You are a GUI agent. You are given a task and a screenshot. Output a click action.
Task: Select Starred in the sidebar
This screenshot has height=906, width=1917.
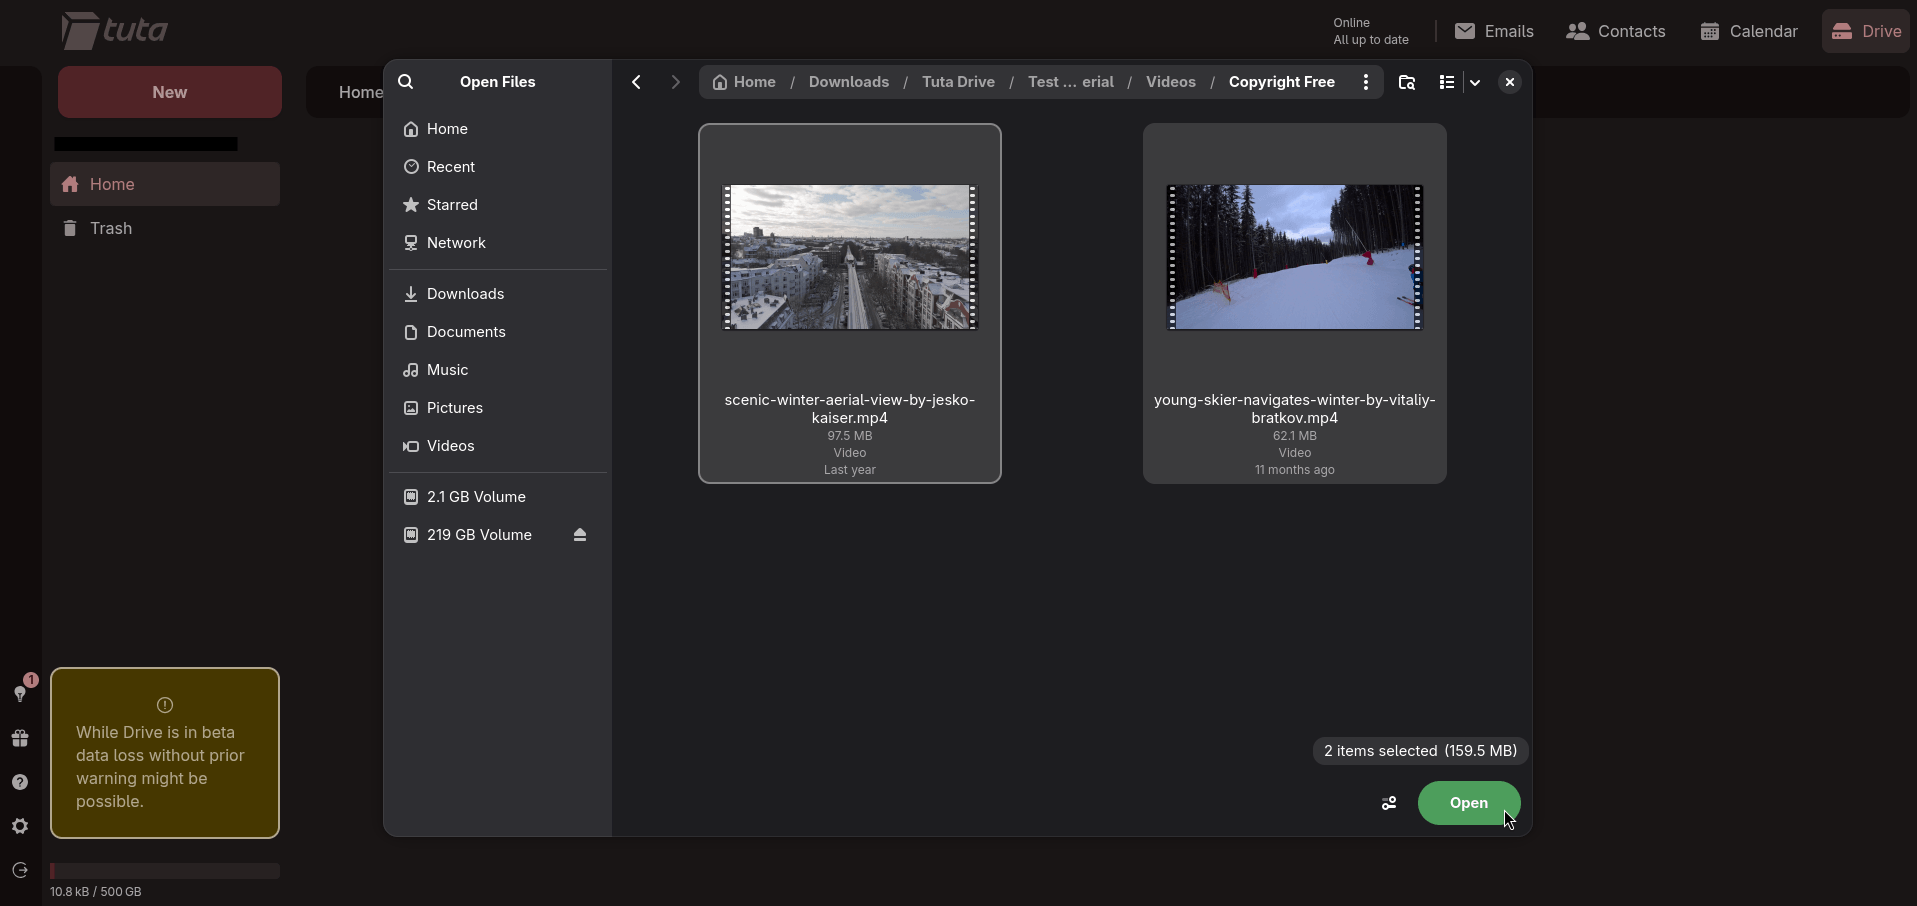click(452, 205)
